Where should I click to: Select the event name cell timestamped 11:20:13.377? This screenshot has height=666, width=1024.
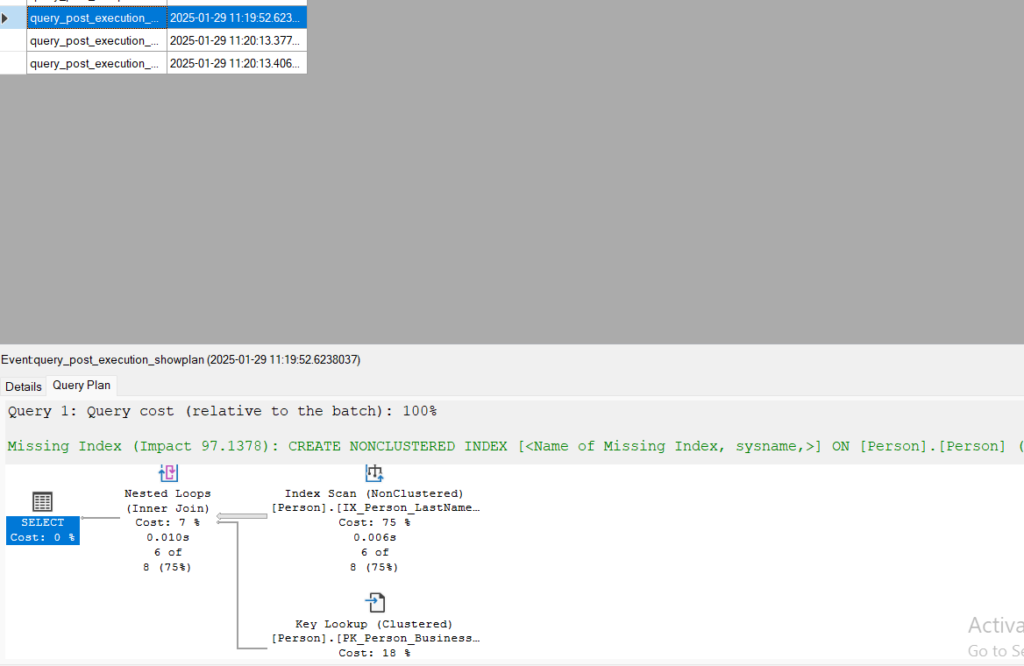pyautogui.click(x=97, y=40)
